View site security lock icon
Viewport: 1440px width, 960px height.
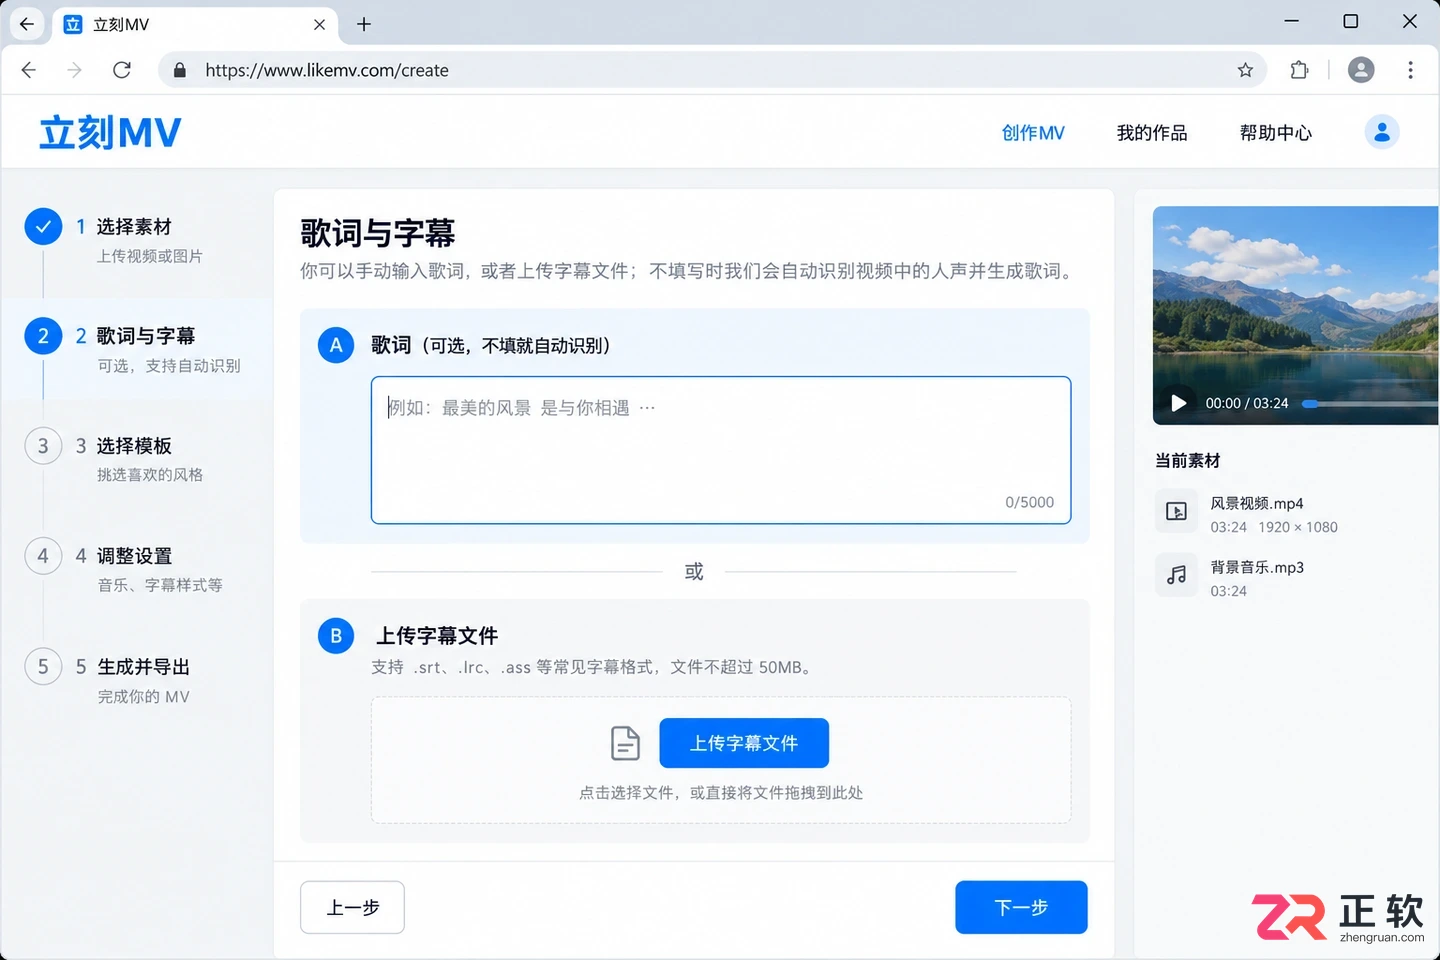(180, 70)
